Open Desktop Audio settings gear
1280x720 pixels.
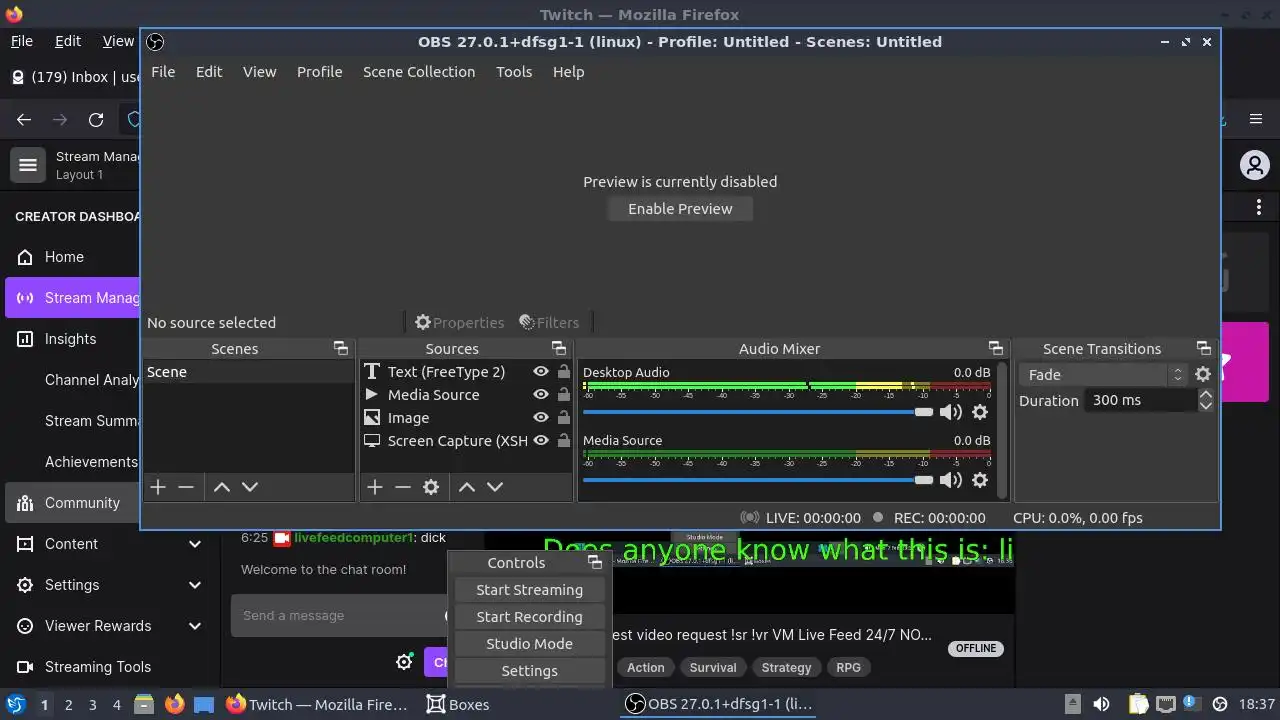pos(980,412)
